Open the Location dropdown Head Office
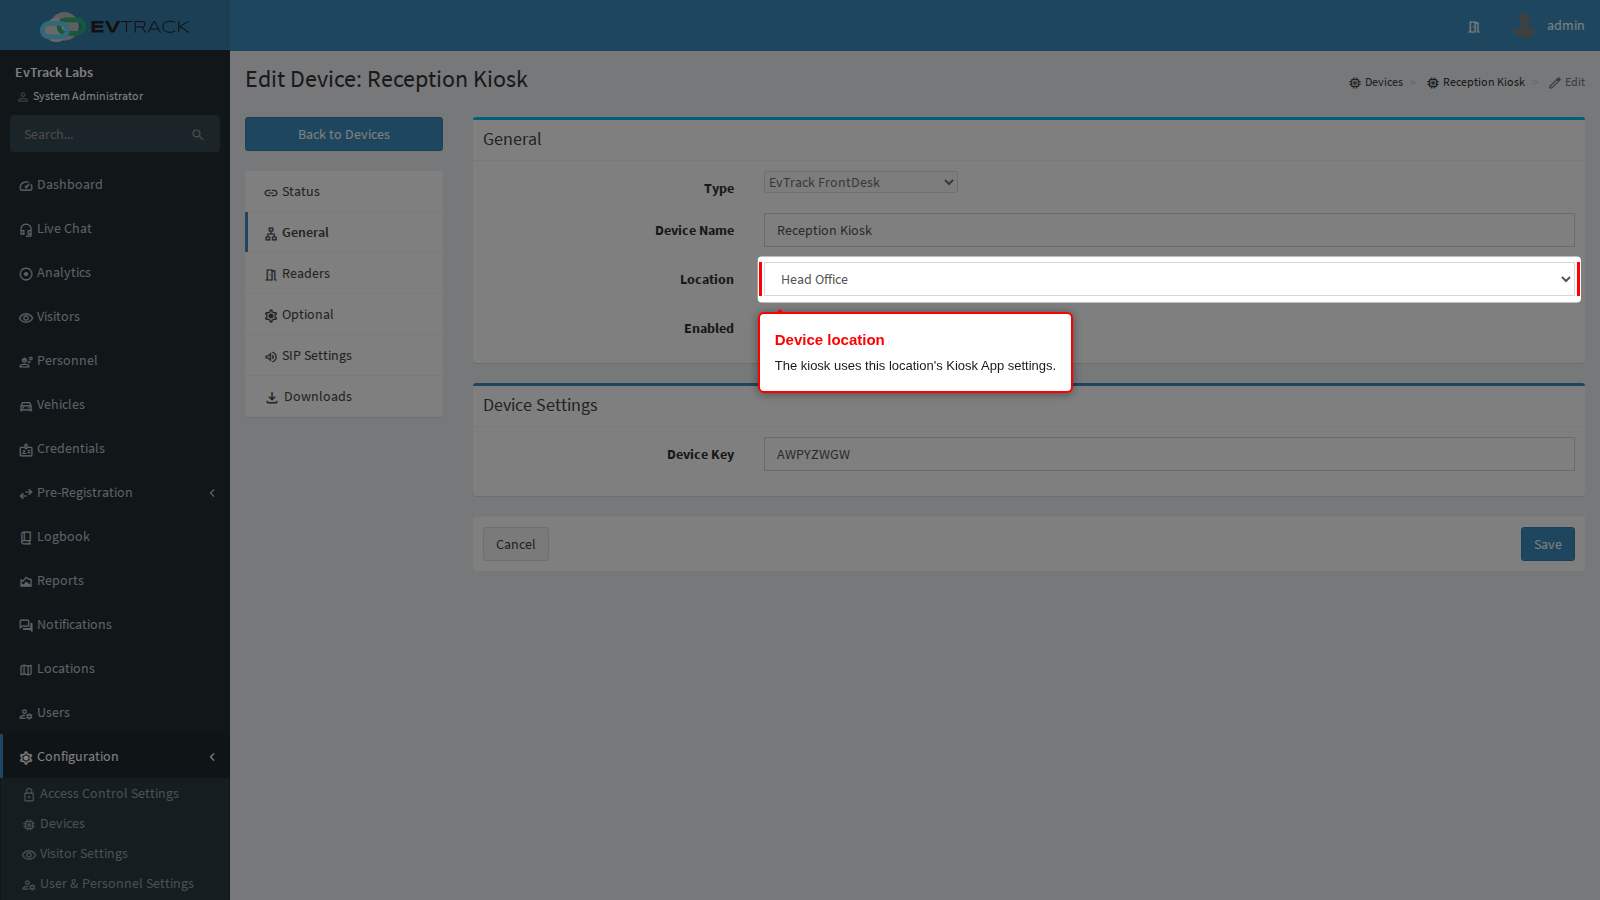The width and height of the screenshot is (1600, 900). pyautogui.click(x=1169, y=279)
